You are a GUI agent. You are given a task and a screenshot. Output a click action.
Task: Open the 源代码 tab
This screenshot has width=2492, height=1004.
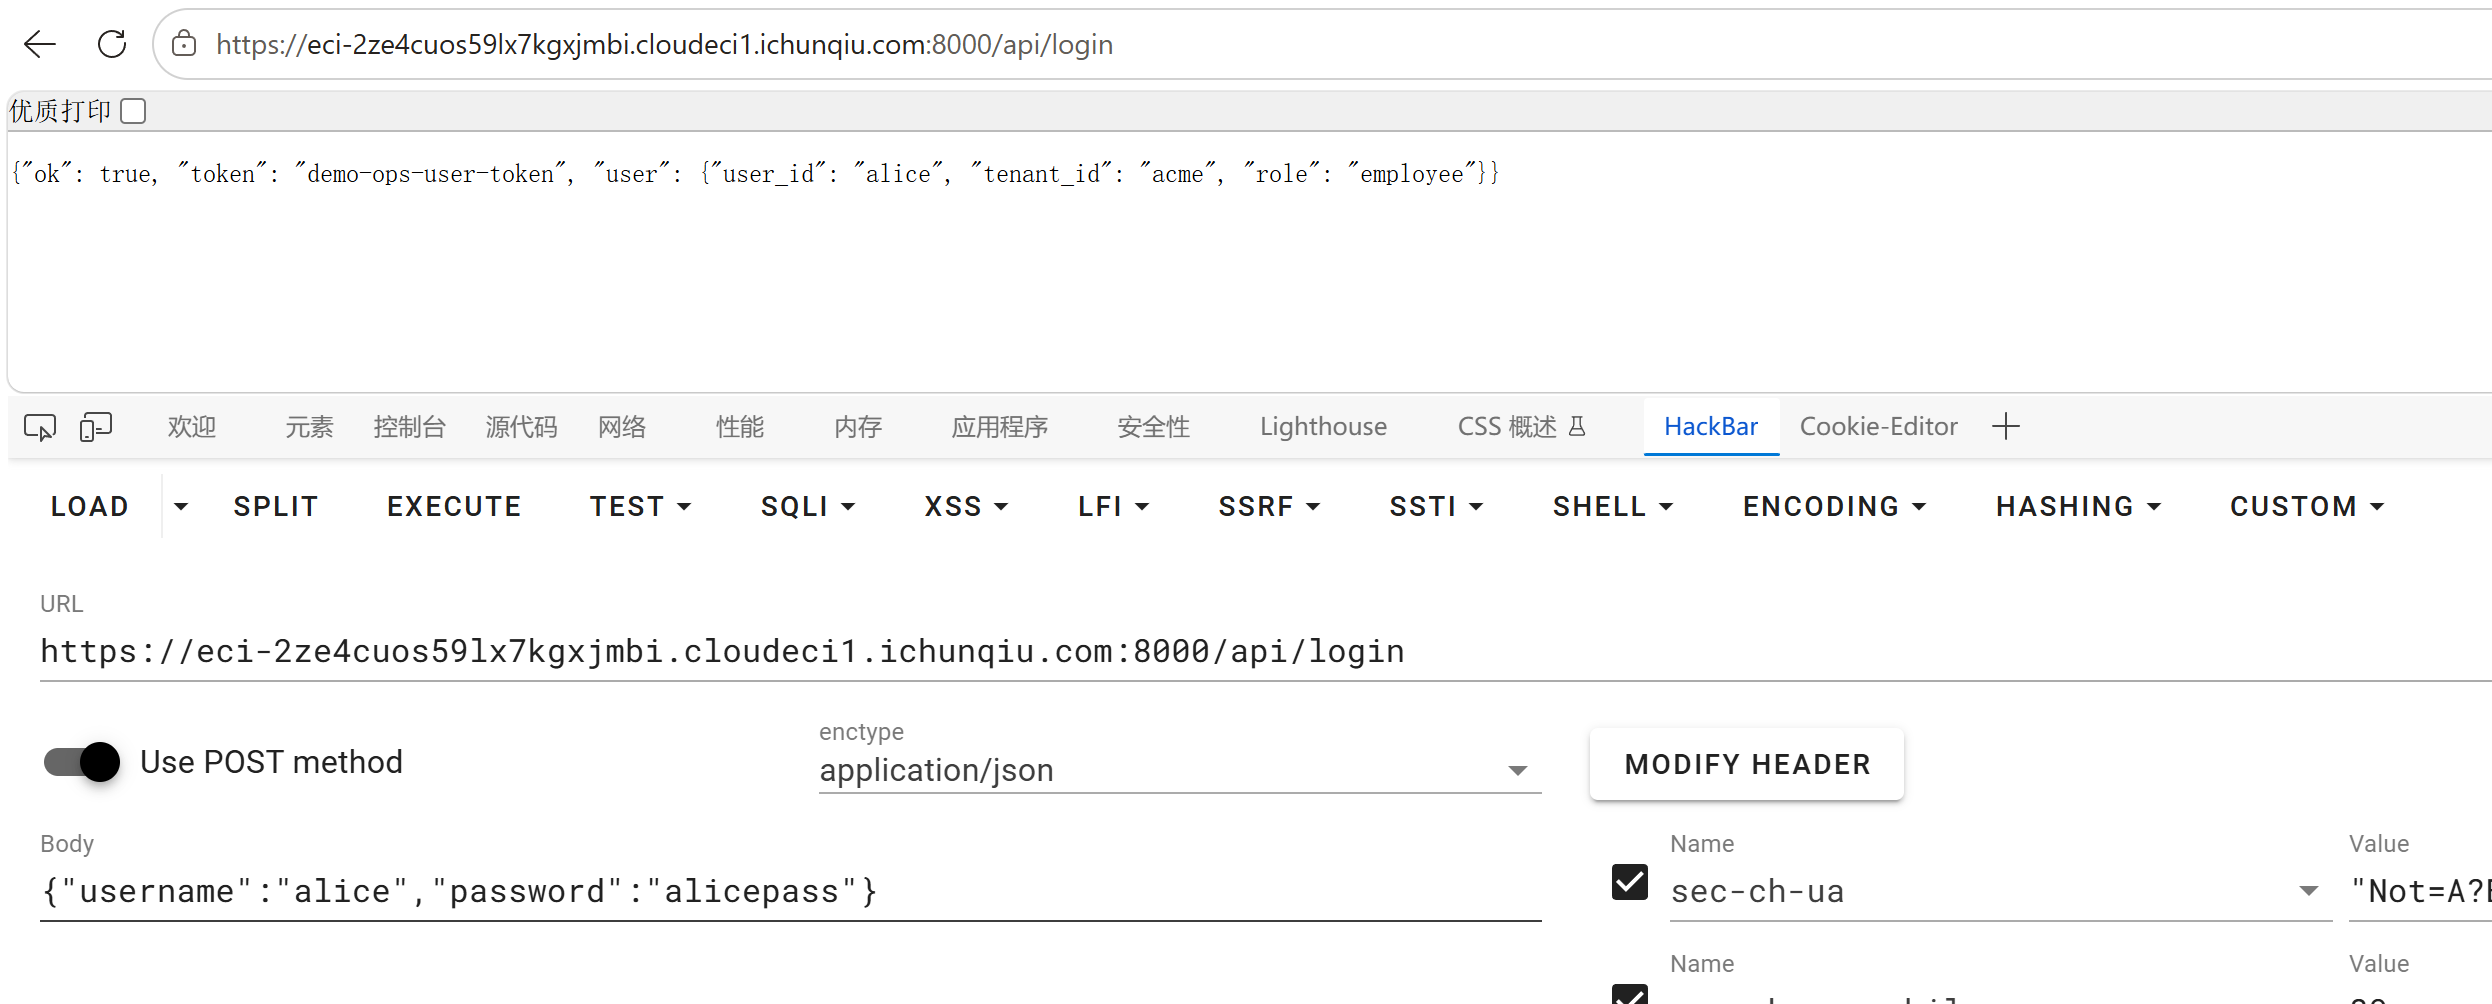pos(521,427)
